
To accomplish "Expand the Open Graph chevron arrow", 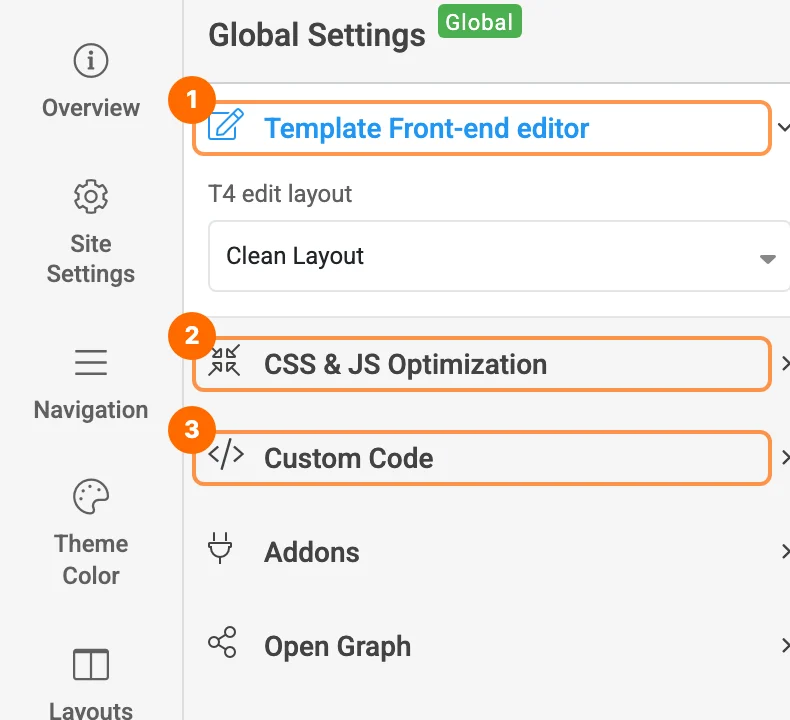I will click(785, 646).
